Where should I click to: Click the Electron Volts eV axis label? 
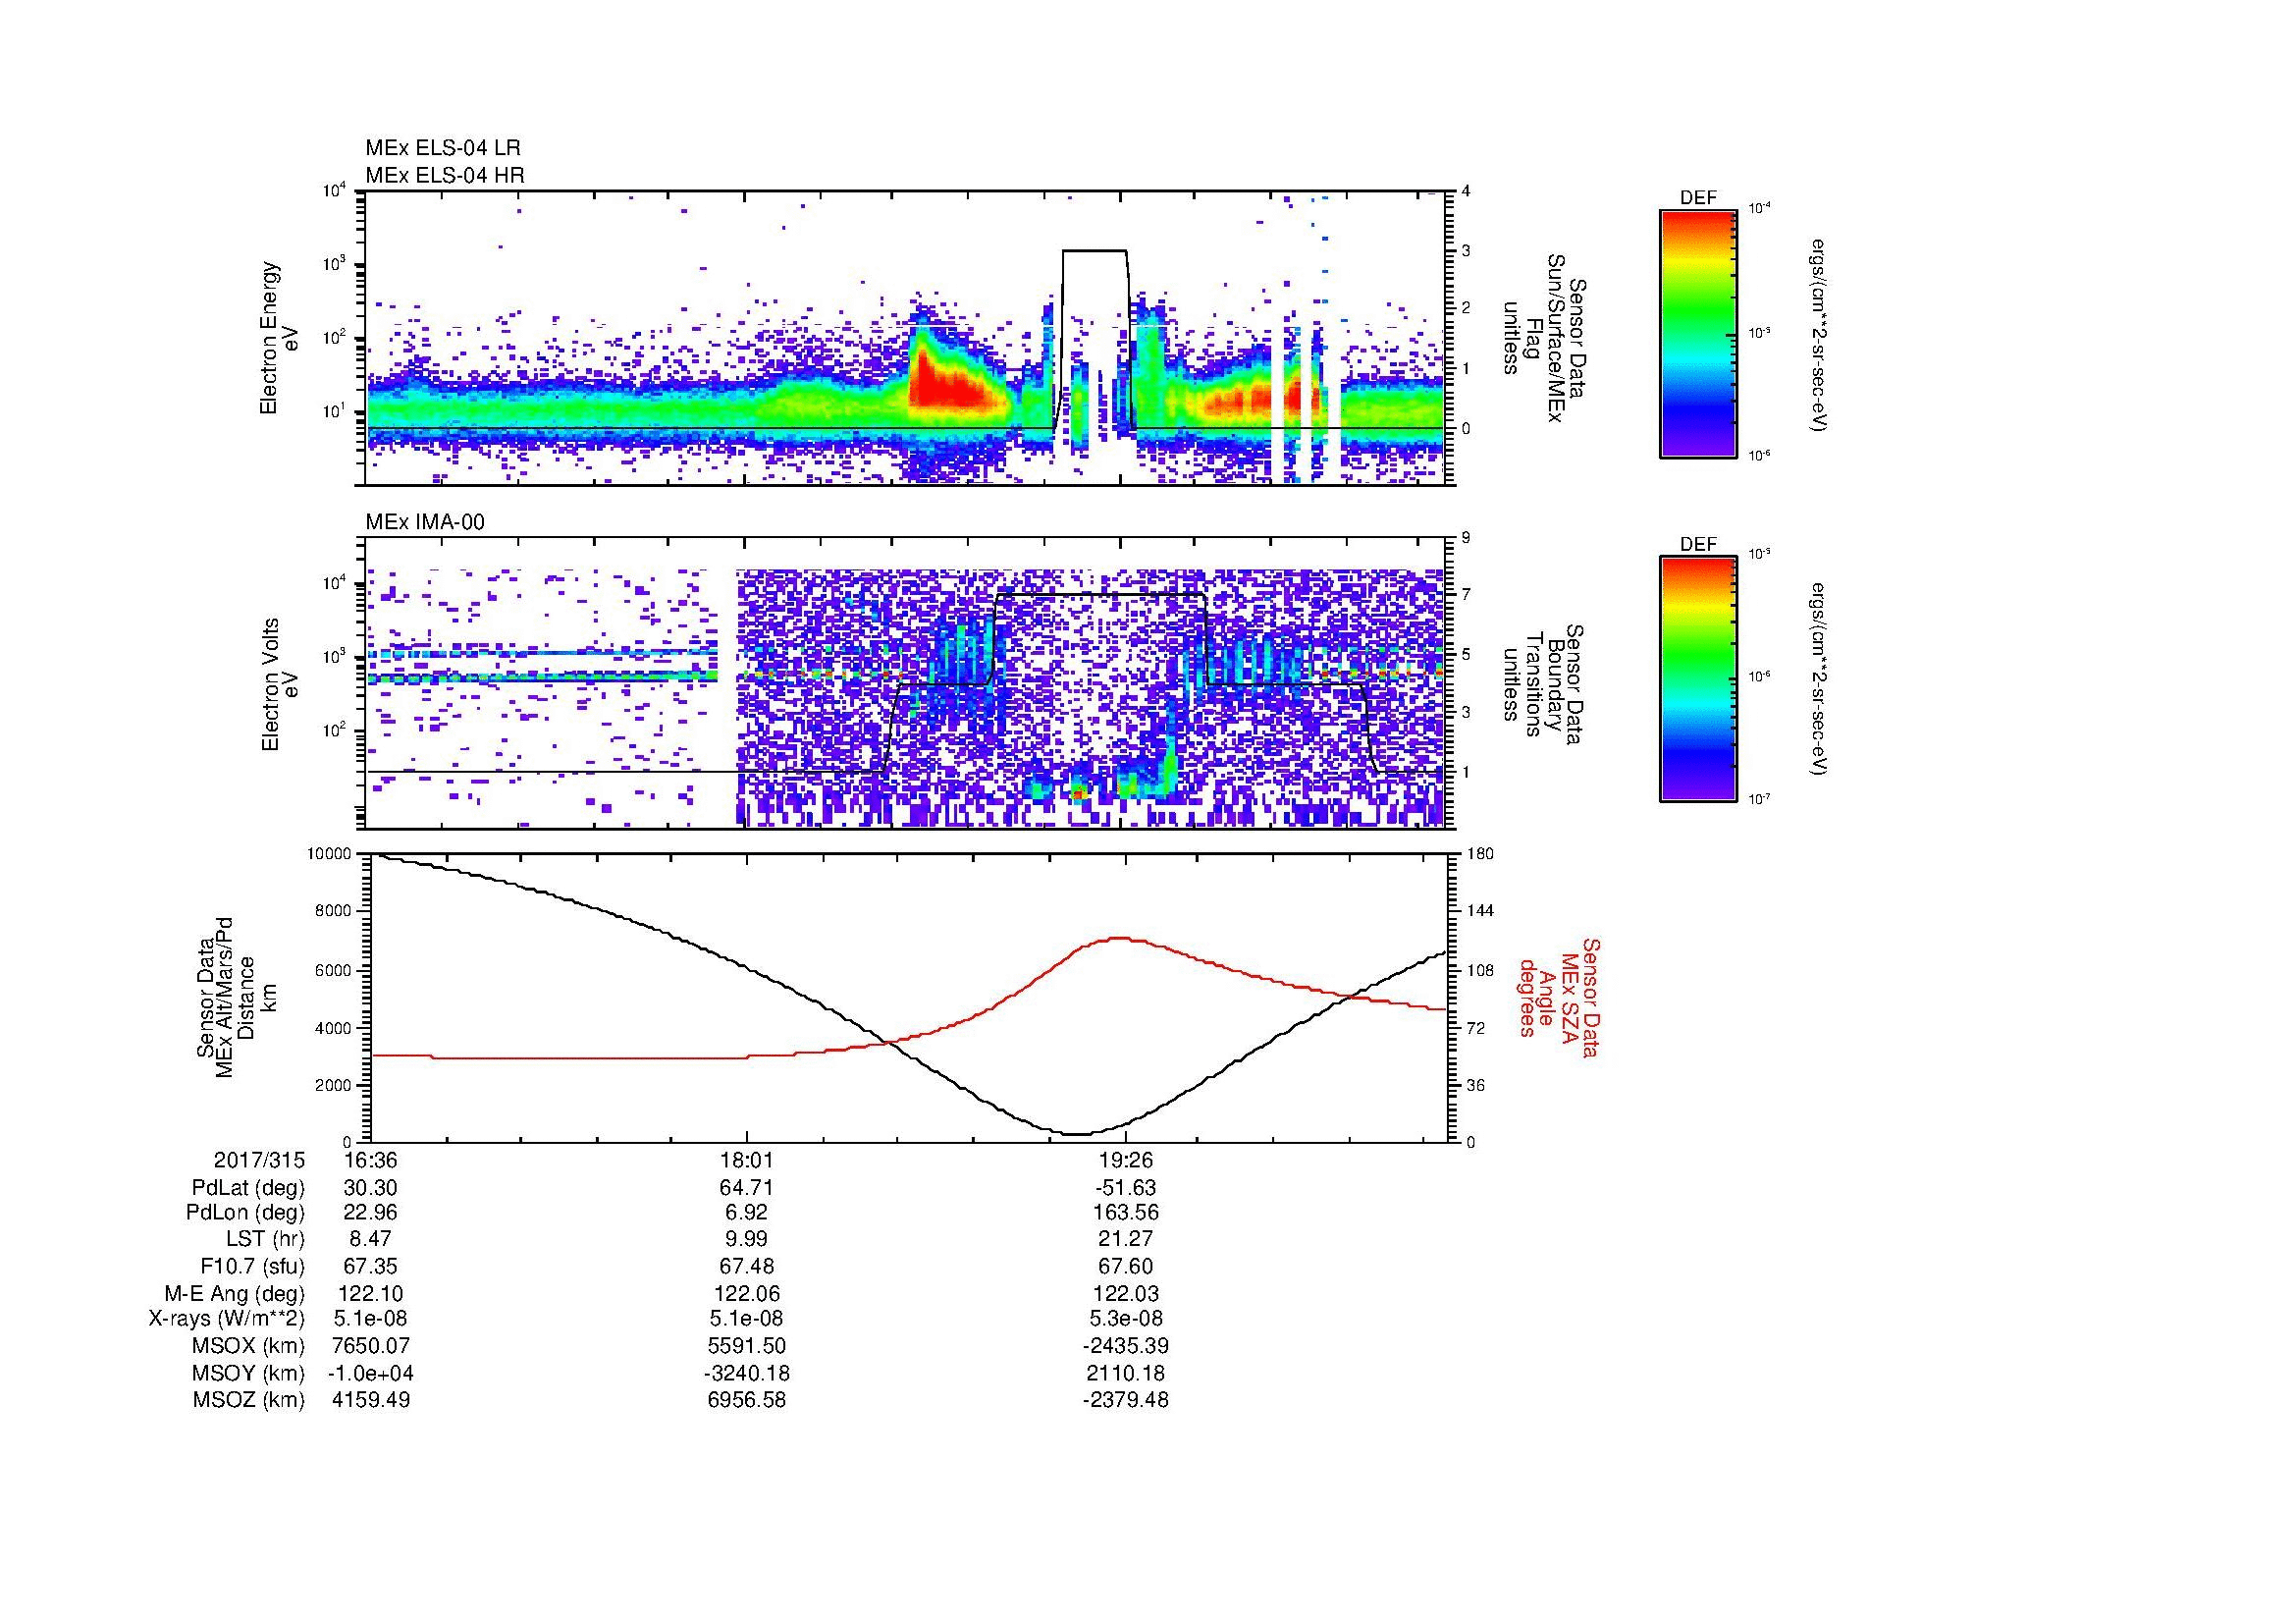280,685
